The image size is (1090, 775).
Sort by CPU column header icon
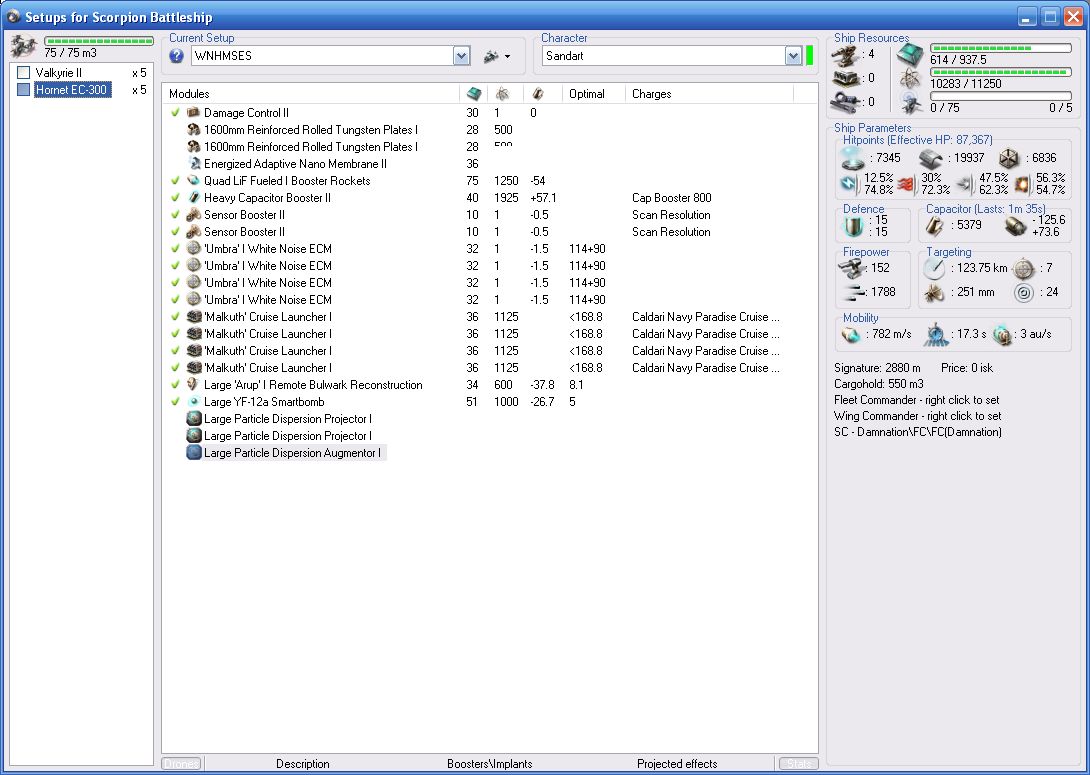pyautogui.click(x=474, y=94)
